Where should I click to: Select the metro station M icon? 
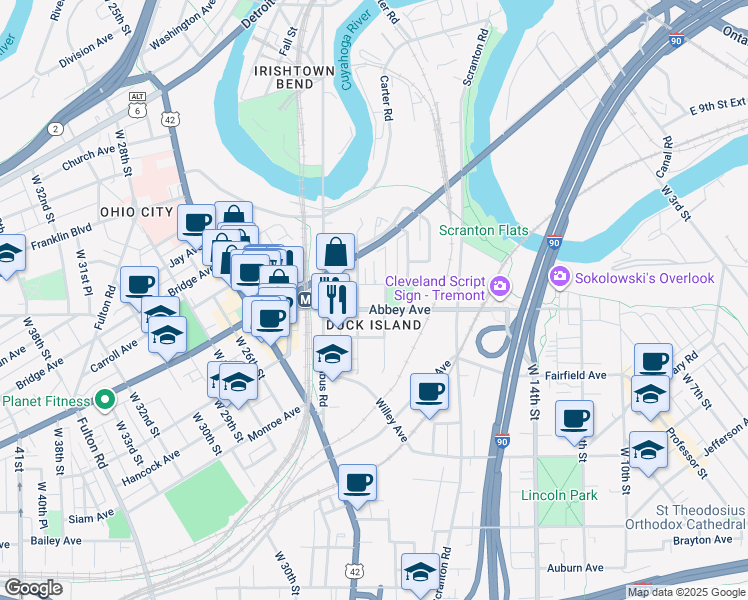(305, 300)
